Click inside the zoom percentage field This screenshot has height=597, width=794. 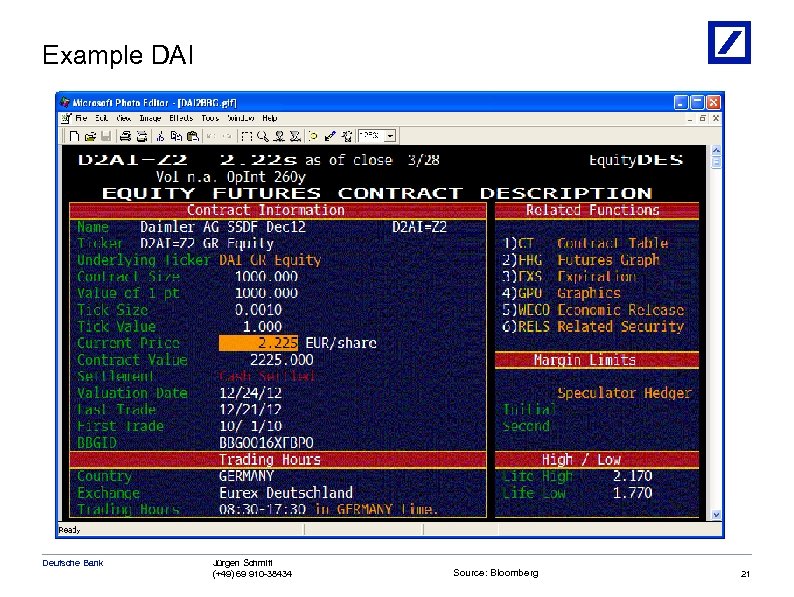pyautogui.click(x=371, y=136)
